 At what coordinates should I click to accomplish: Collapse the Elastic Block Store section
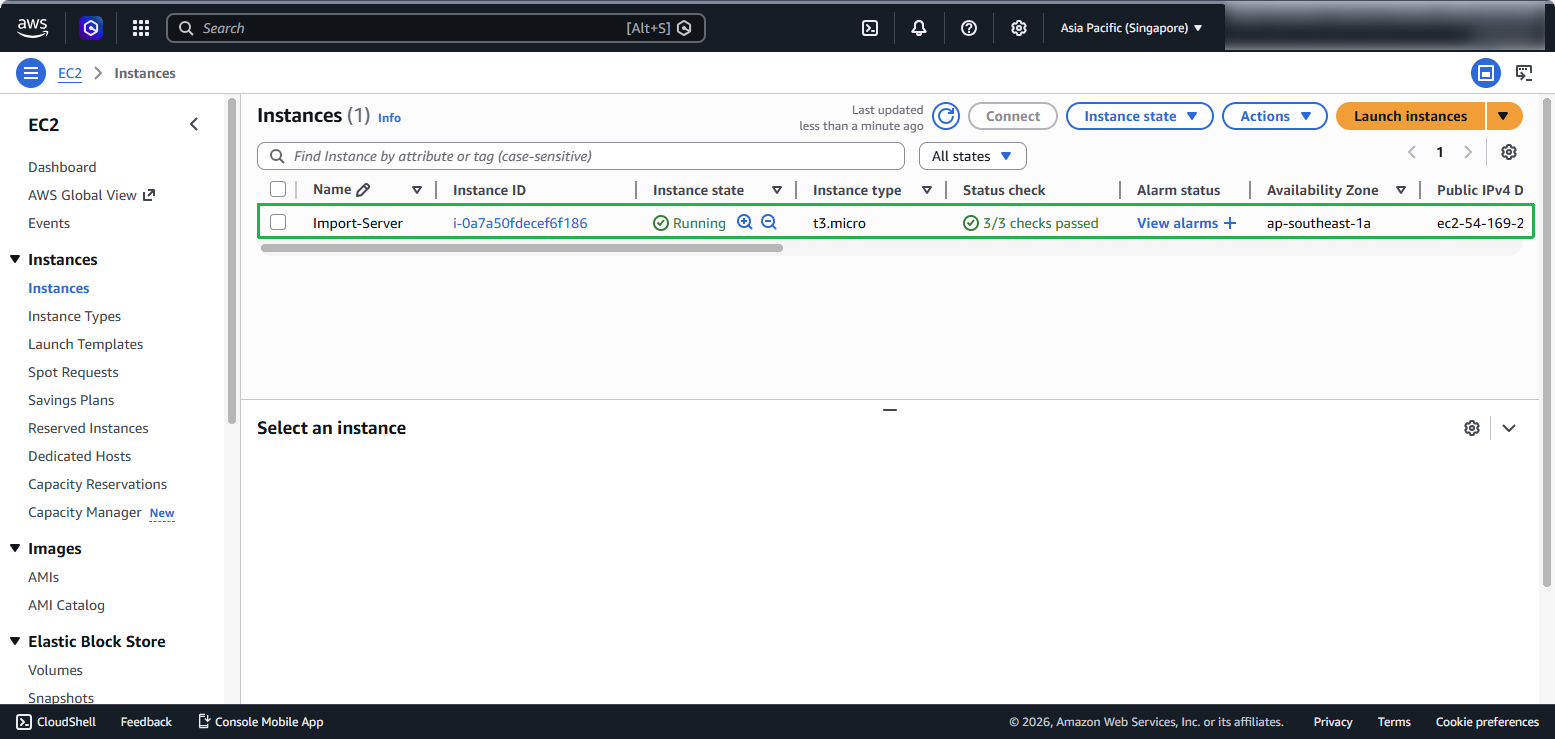15,641
